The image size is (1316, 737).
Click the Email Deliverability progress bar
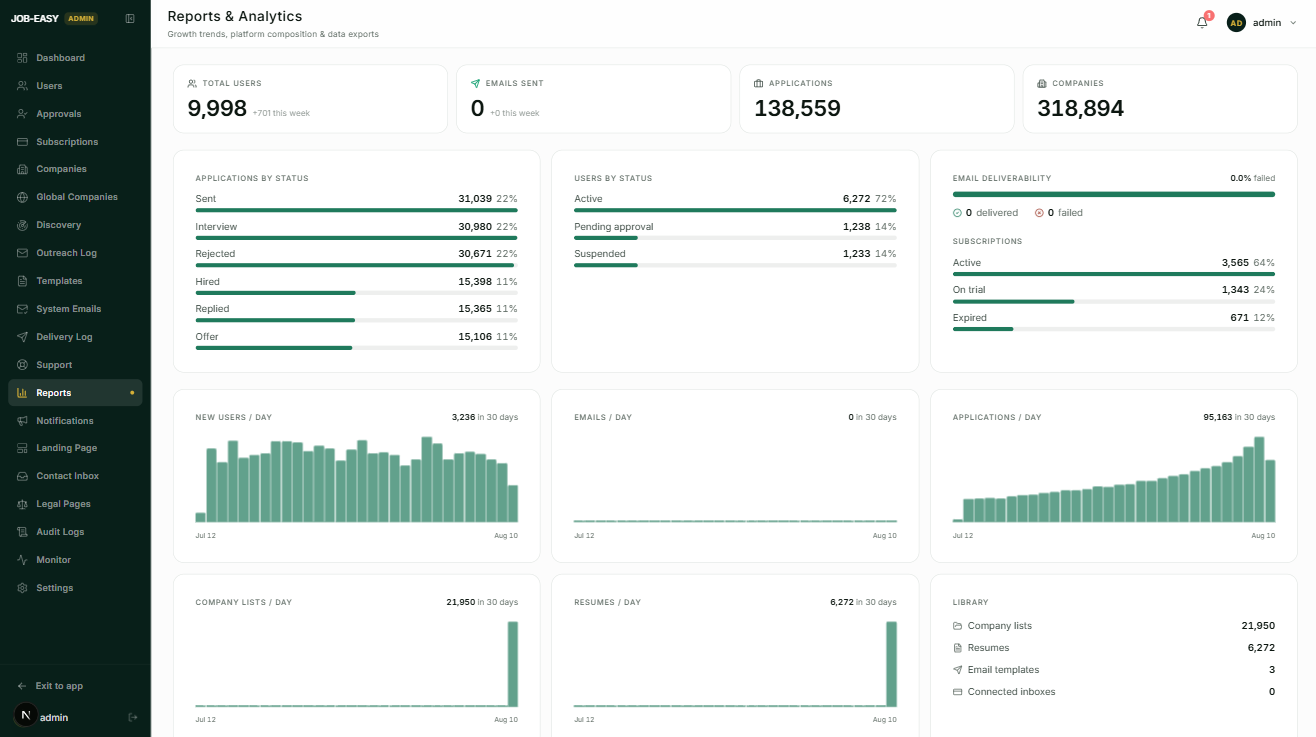tap(1114, 194)
